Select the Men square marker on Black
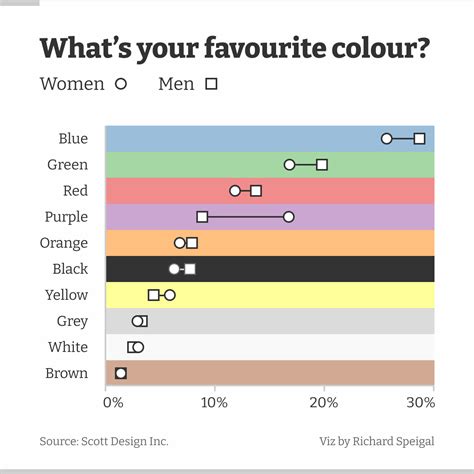The width and height of the screenshot is (474, 474). (x=190, y=269)
